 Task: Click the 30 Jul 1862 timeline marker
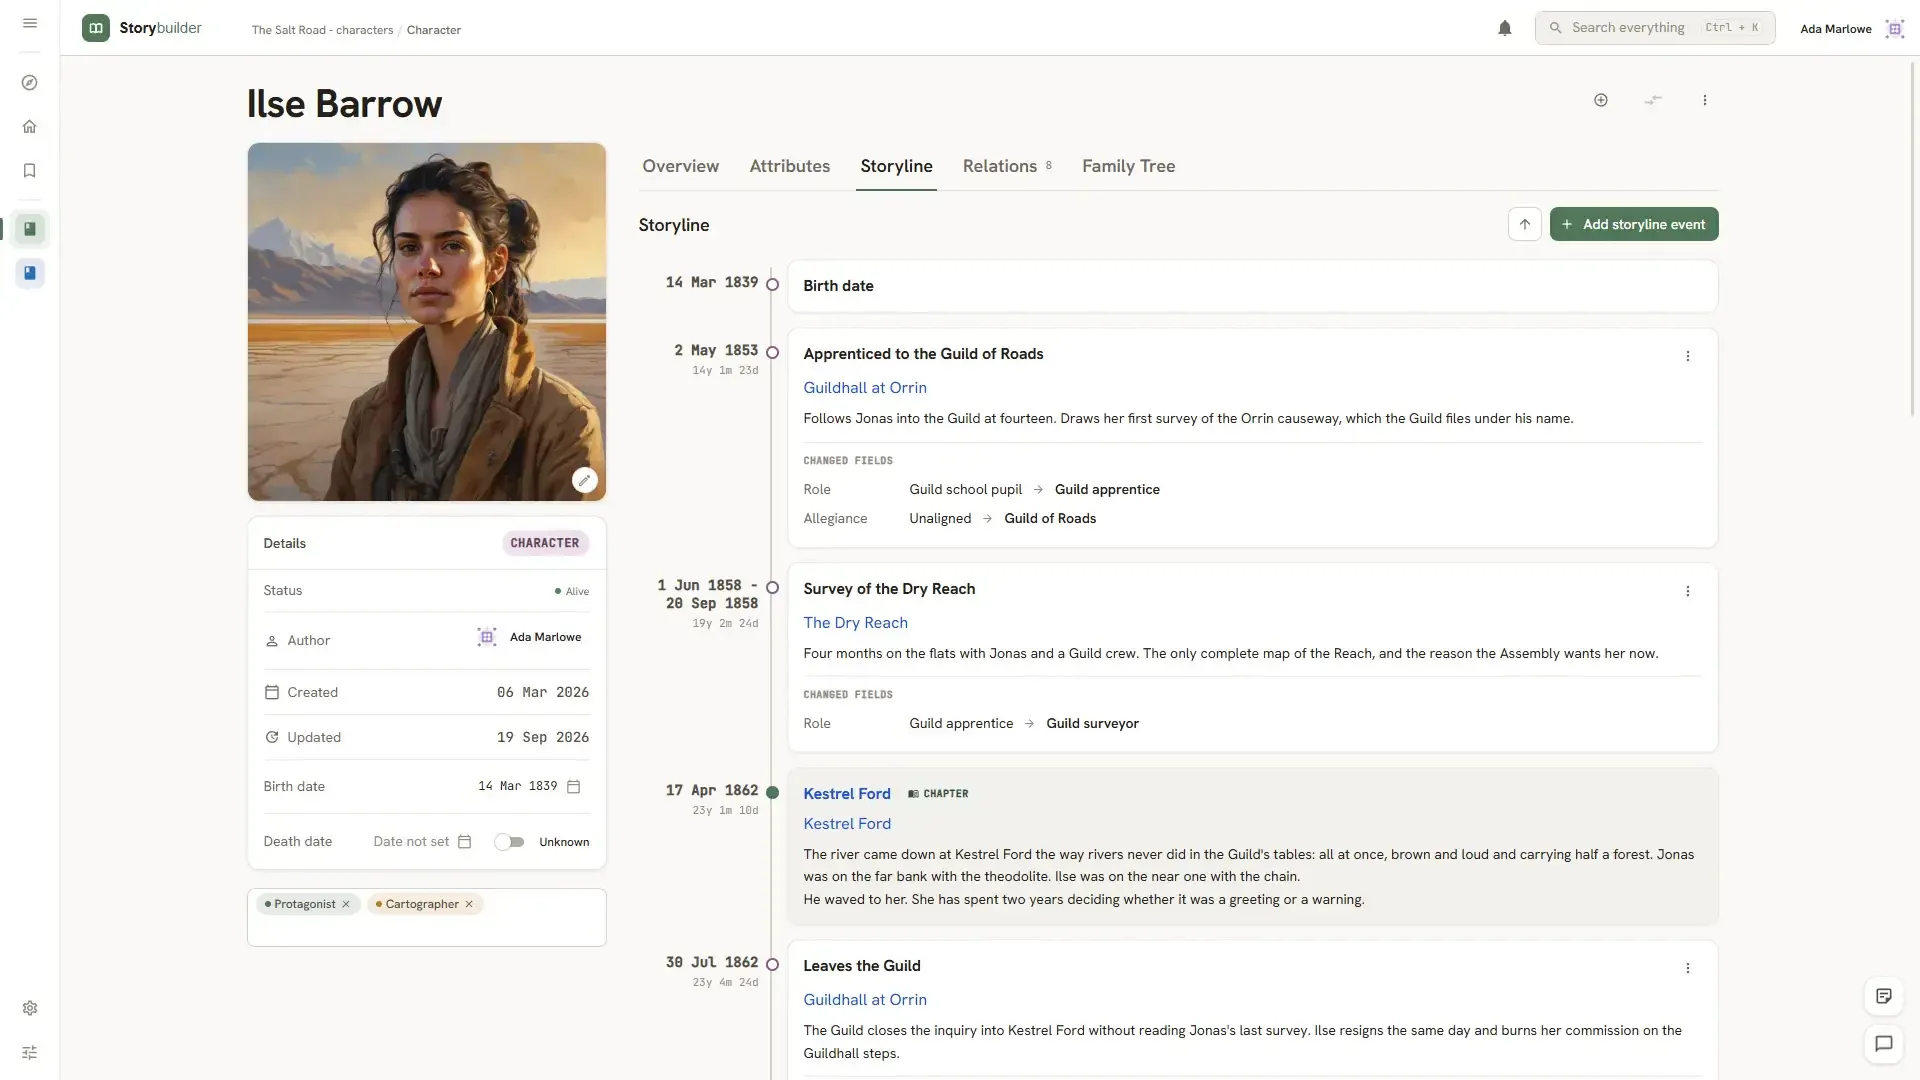click(x=772, y=965)
